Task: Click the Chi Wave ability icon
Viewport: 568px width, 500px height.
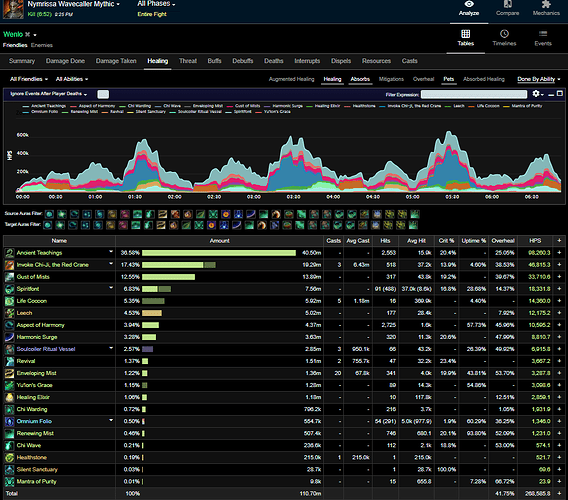Action: coord(9,445)
